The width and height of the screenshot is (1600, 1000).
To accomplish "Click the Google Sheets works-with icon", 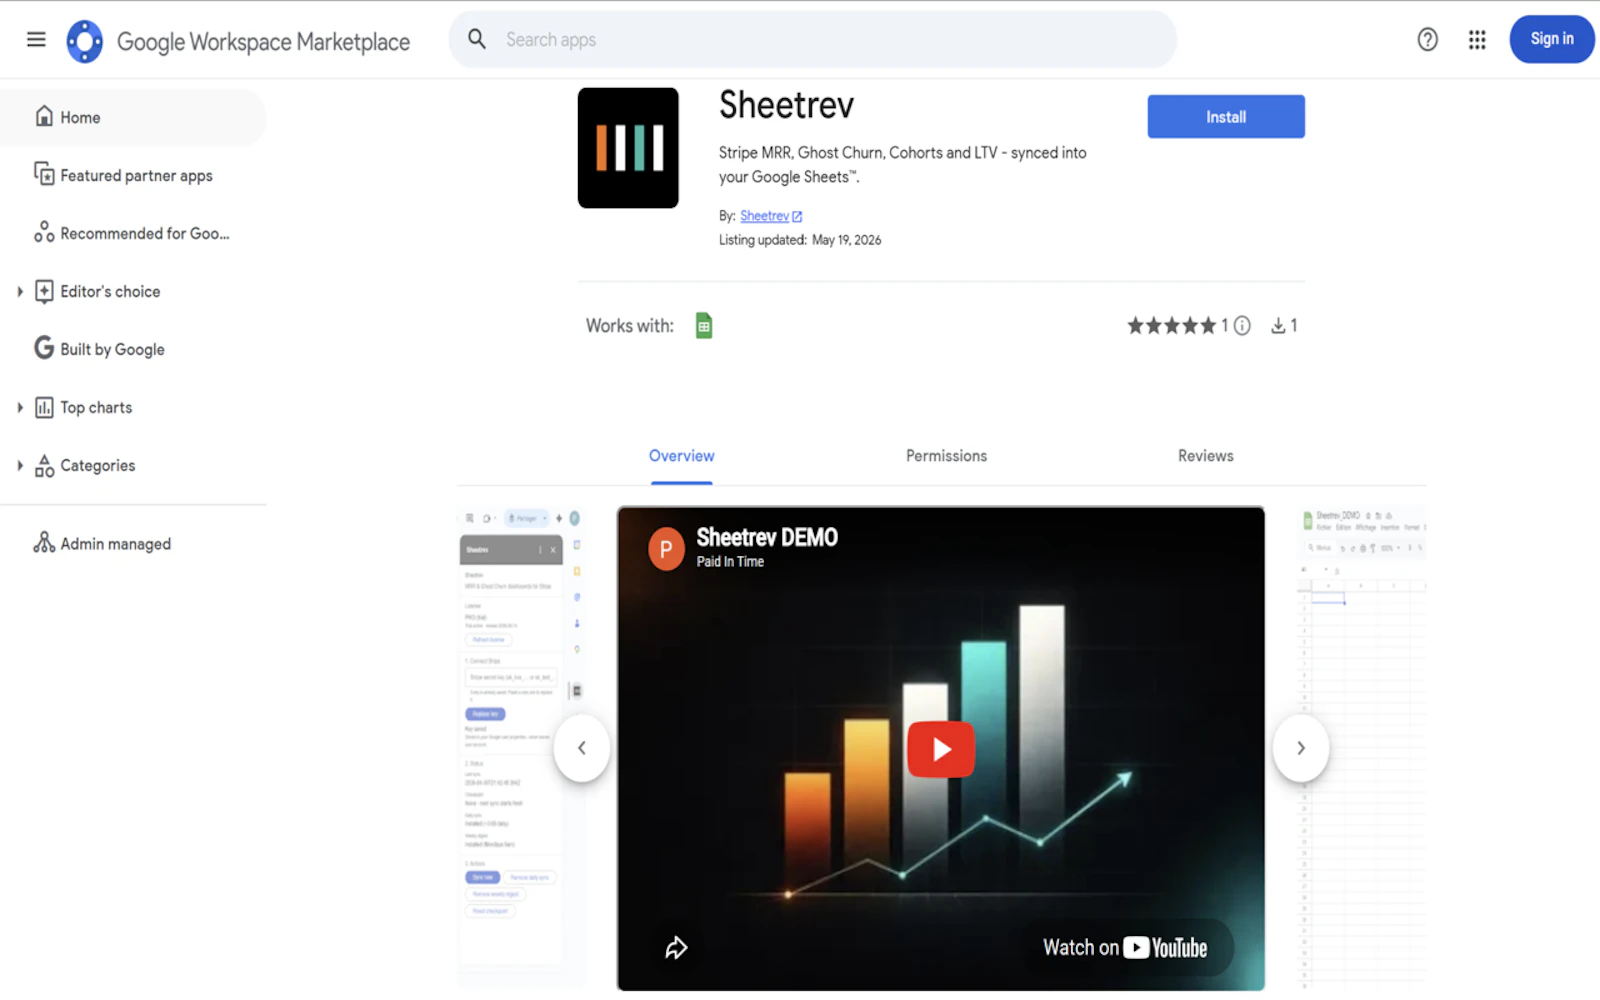I will pyautogui.click(x=704, y=326).
